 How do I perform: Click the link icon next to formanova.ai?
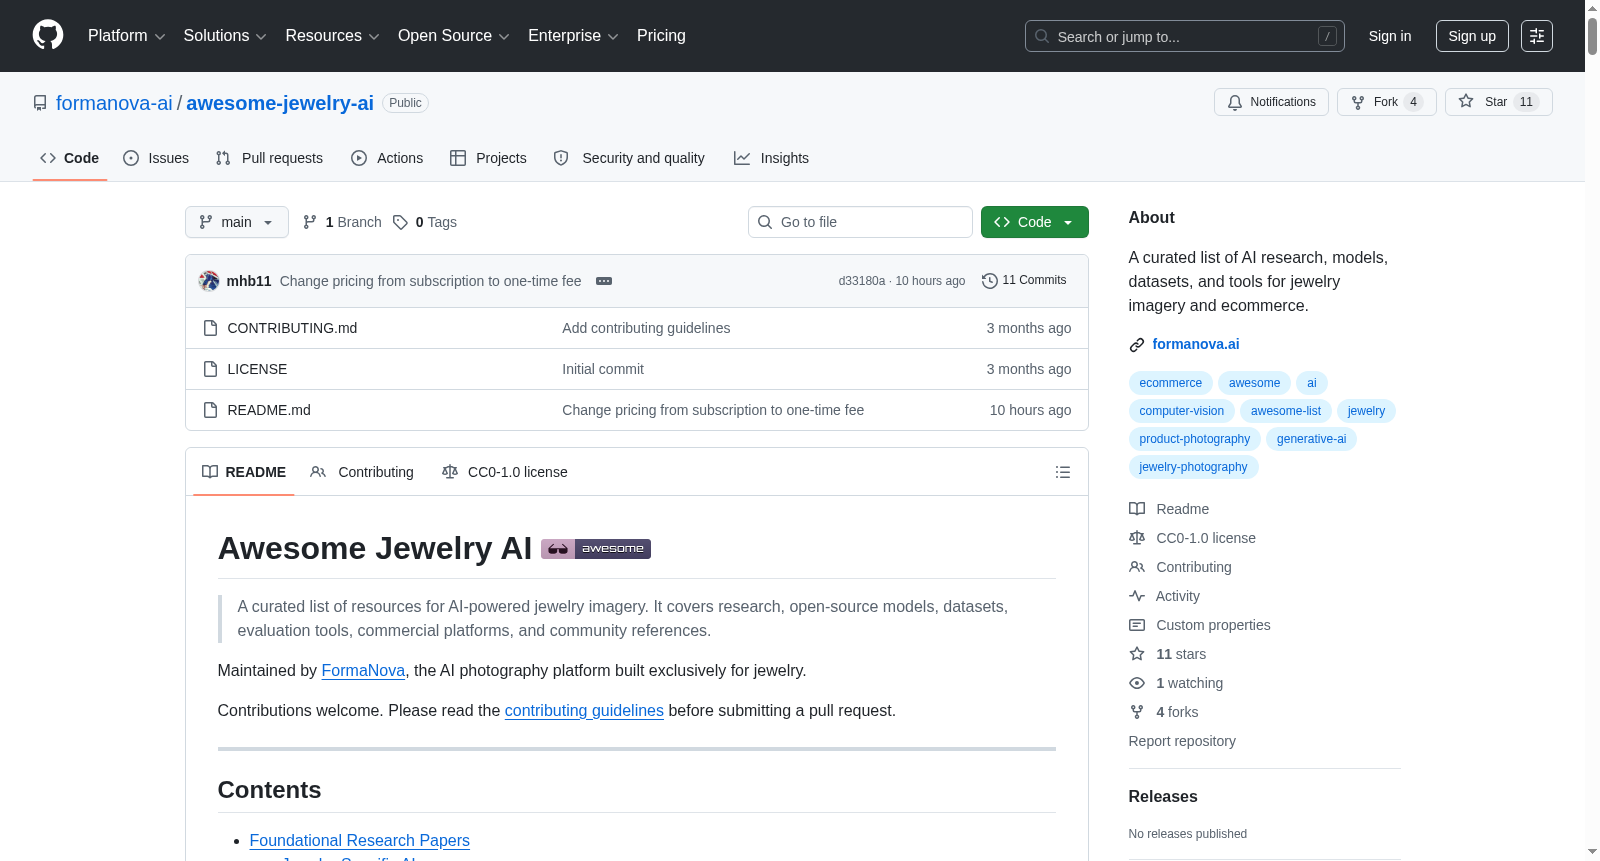[1137, 345]
